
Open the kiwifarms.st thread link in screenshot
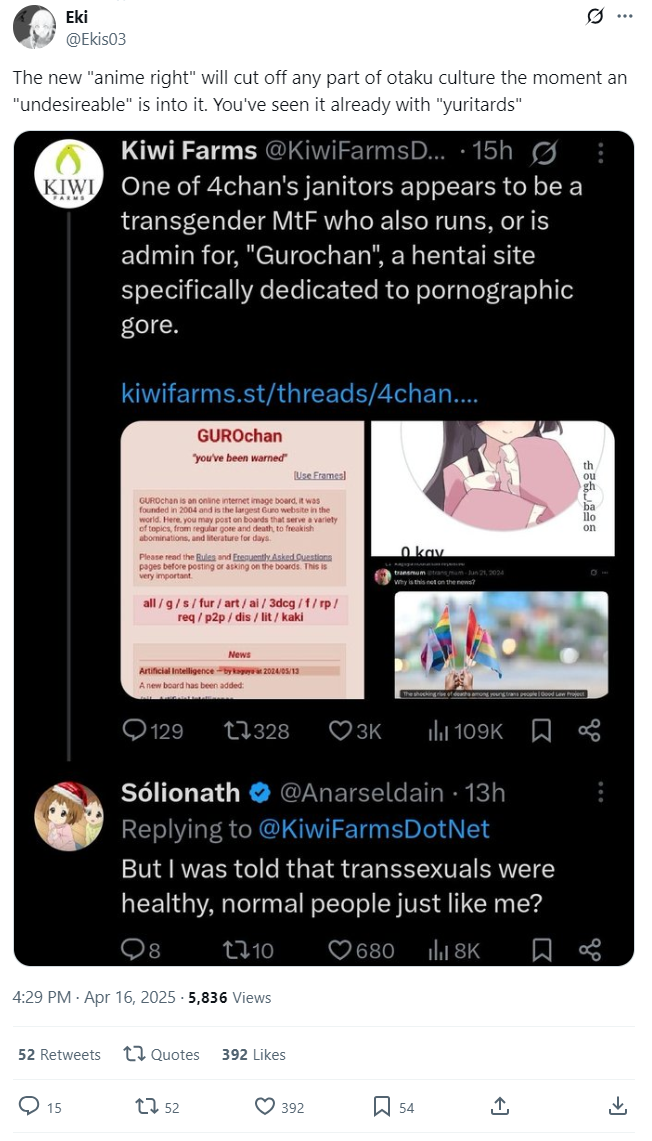[x=299, y=393]
